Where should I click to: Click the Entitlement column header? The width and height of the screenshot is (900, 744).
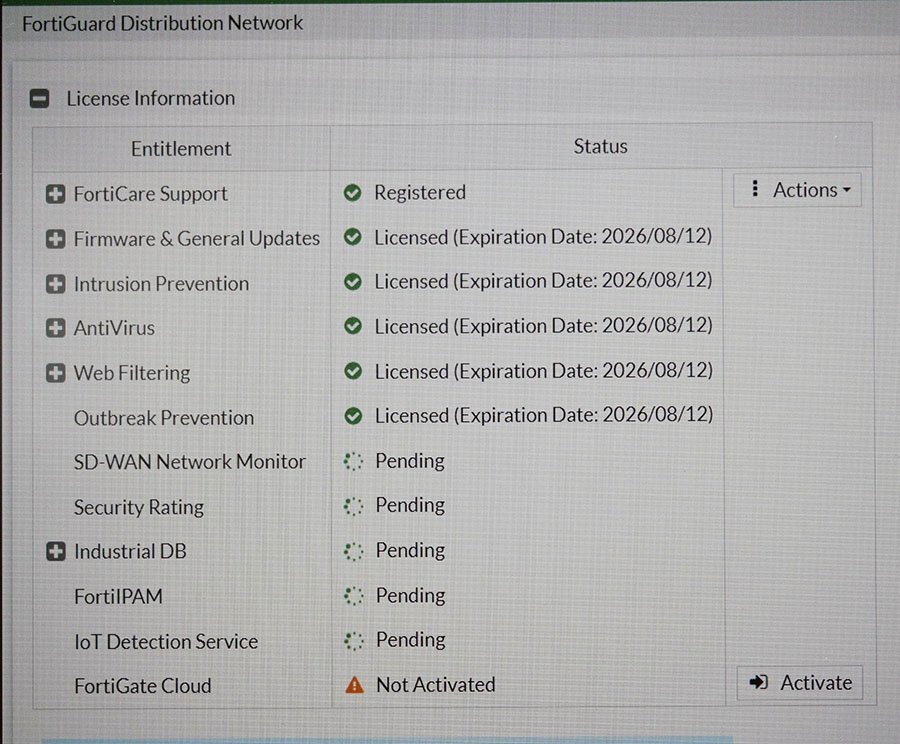(181, 149)
